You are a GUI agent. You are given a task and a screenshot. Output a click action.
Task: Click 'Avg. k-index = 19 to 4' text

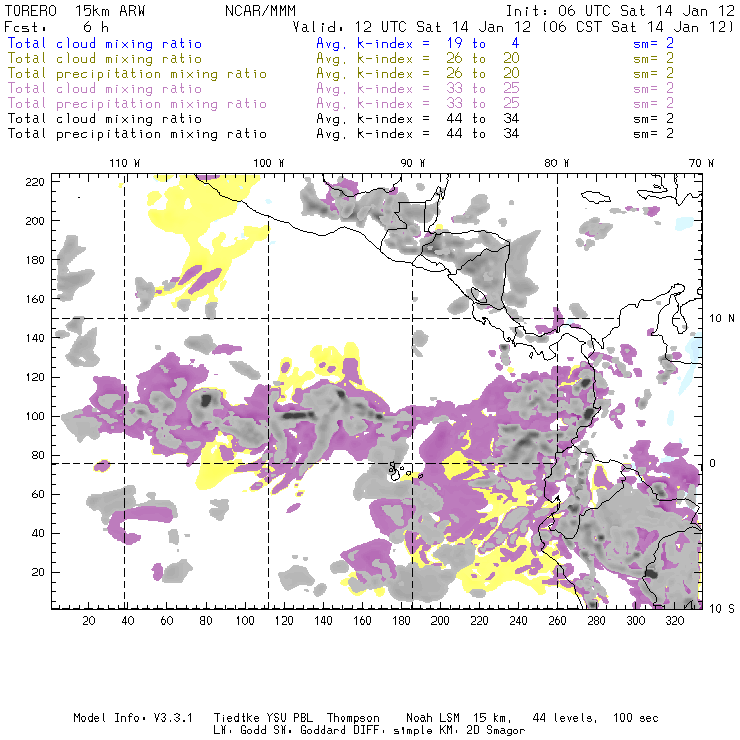[x=418, y=44]
